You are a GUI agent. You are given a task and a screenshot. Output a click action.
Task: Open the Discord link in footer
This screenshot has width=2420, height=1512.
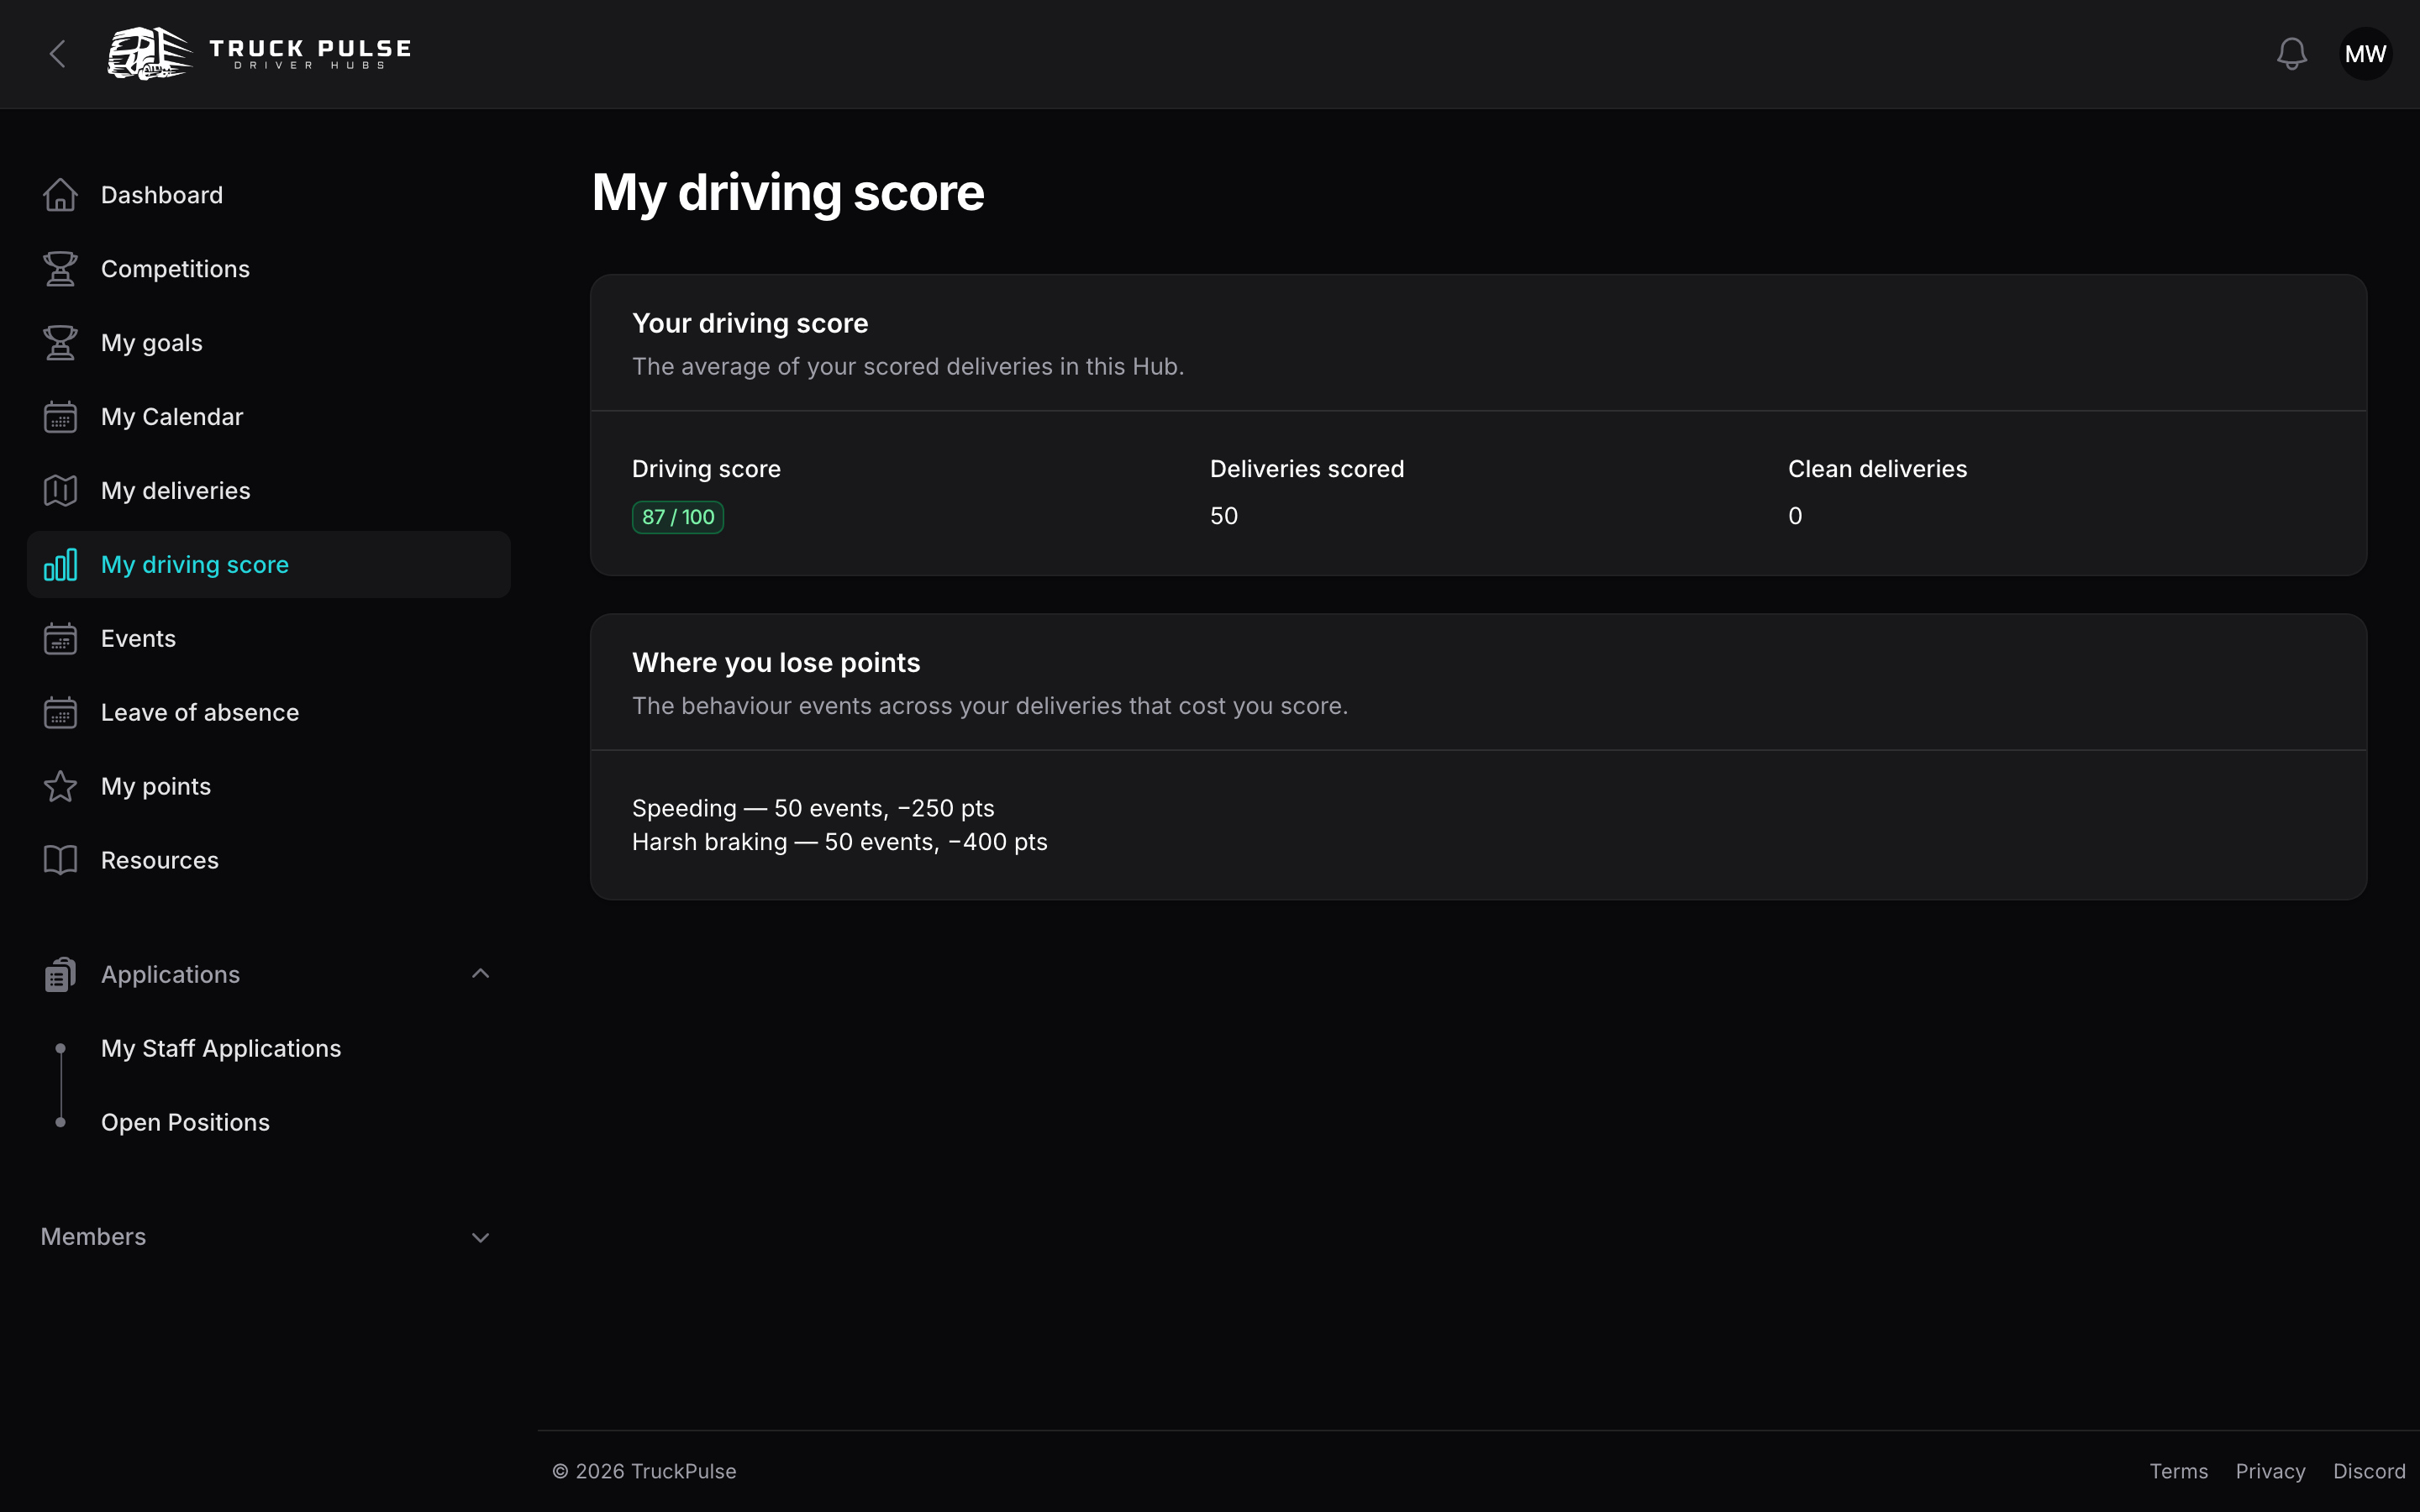(2368, 1471)
